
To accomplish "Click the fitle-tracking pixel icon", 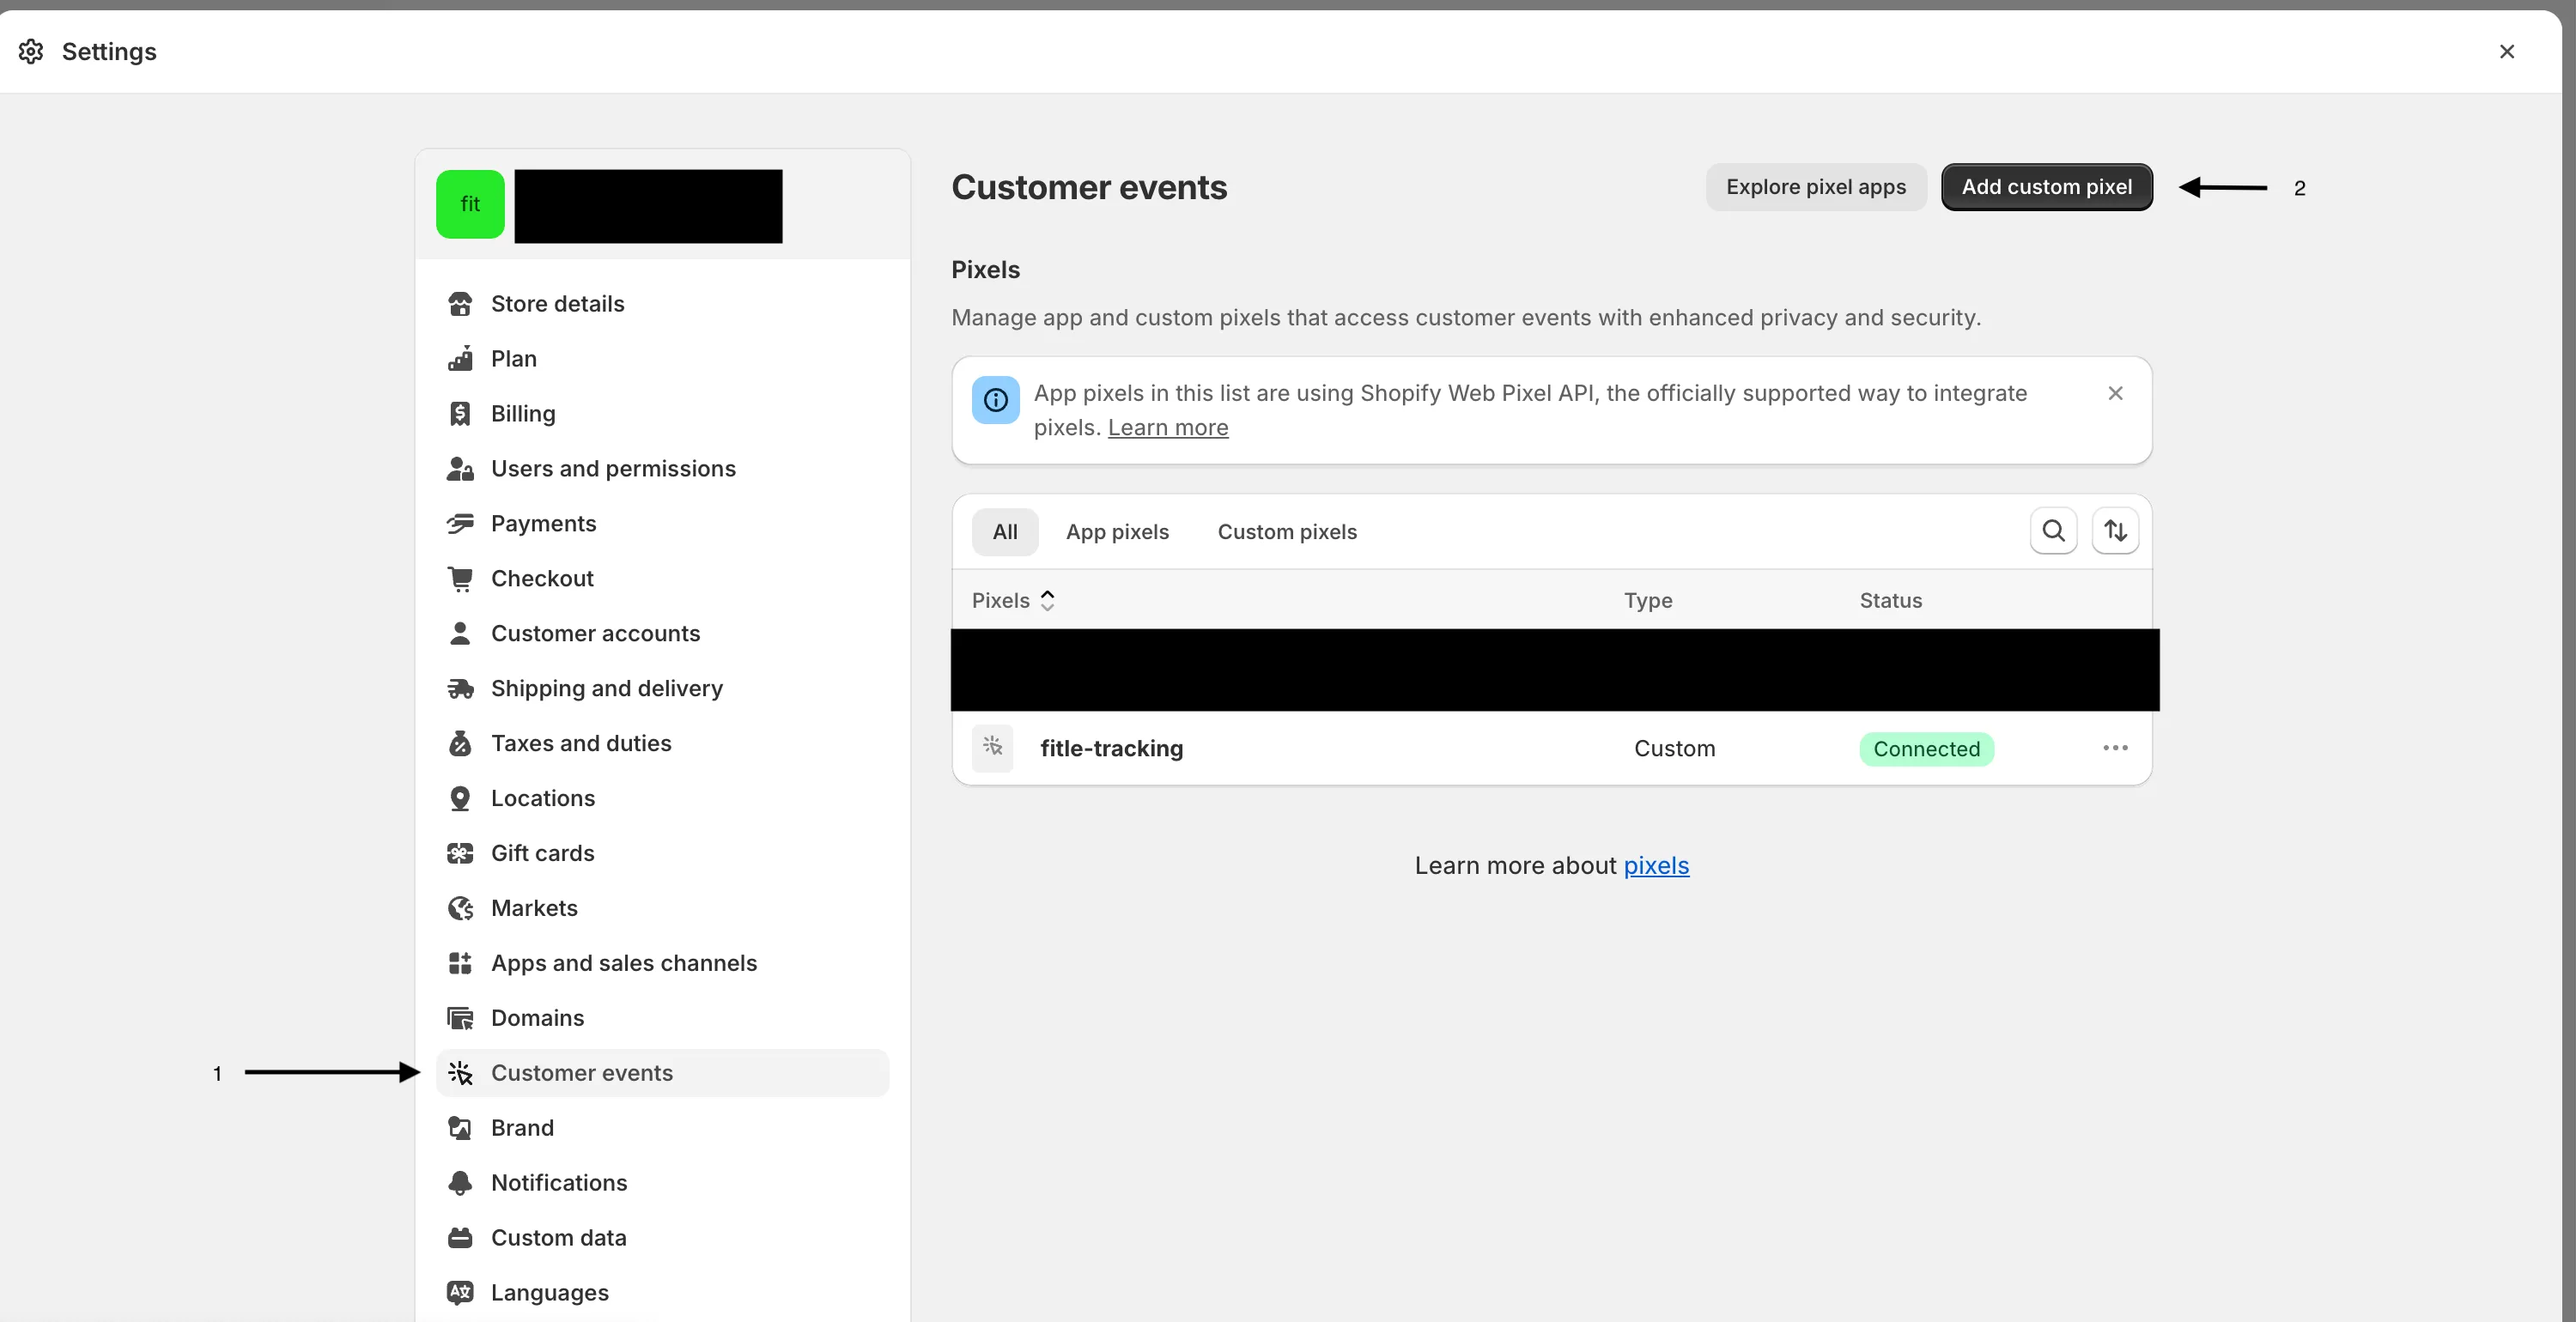I will coord(992,748).
